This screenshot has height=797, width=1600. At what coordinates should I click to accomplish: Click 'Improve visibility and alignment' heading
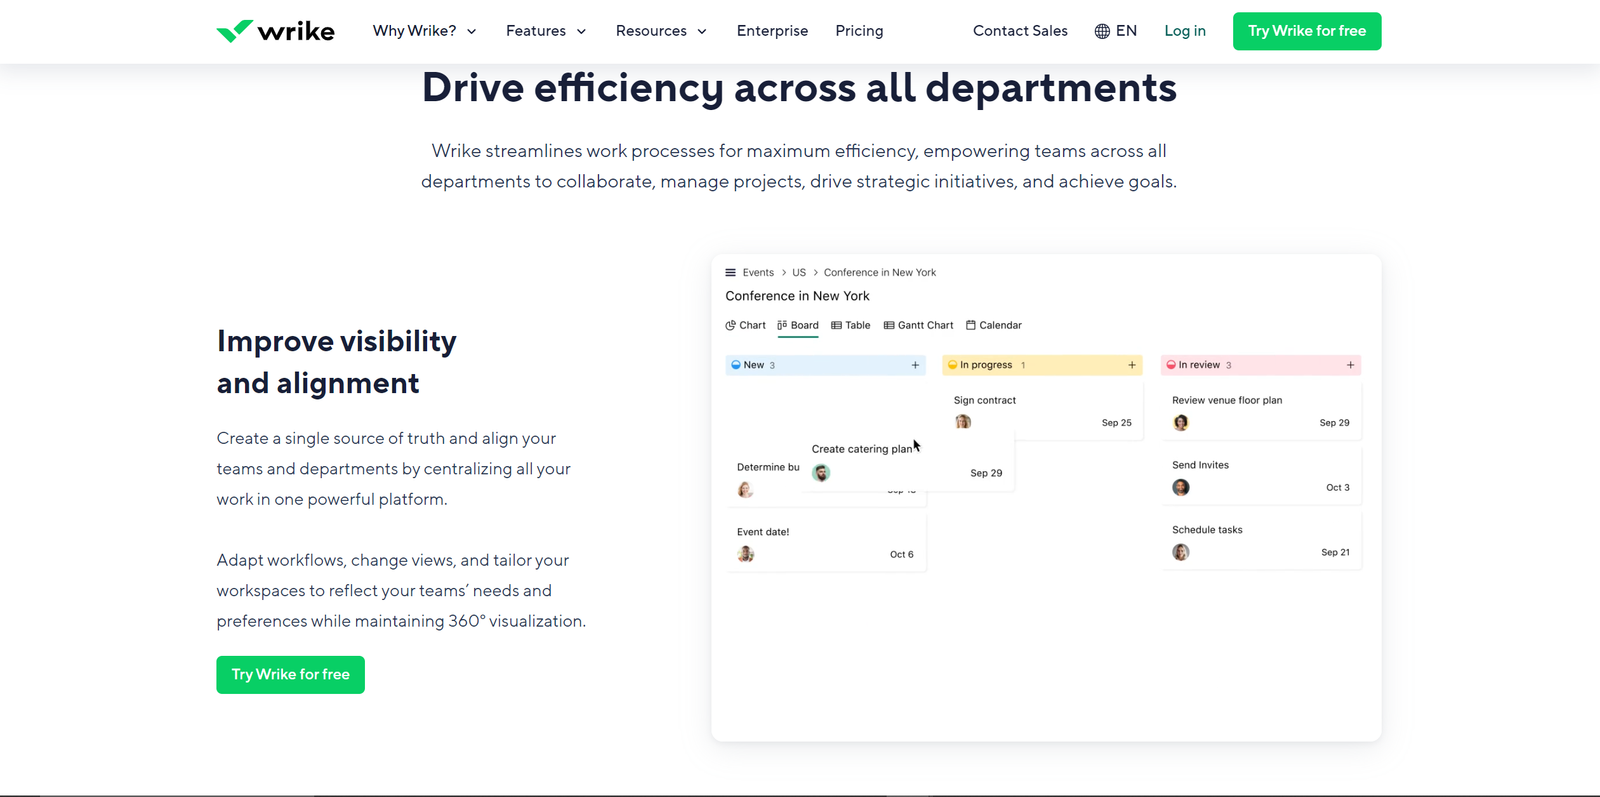337,362
